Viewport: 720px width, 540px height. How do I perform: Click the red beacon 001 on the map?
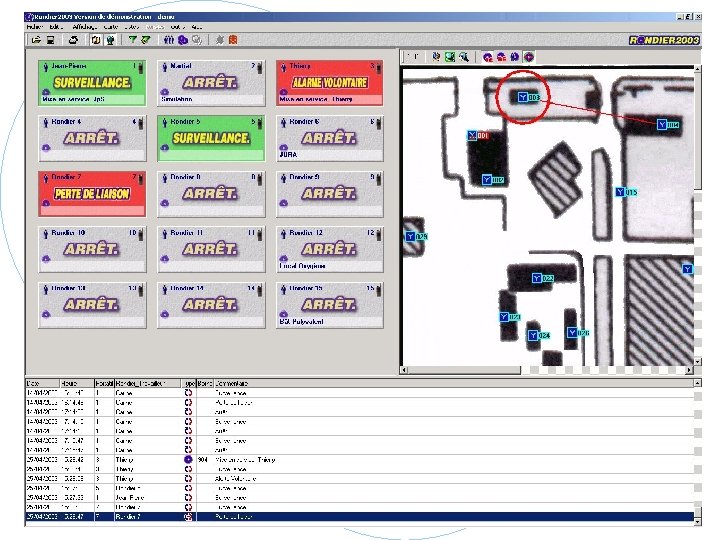[x=478, y=135]
